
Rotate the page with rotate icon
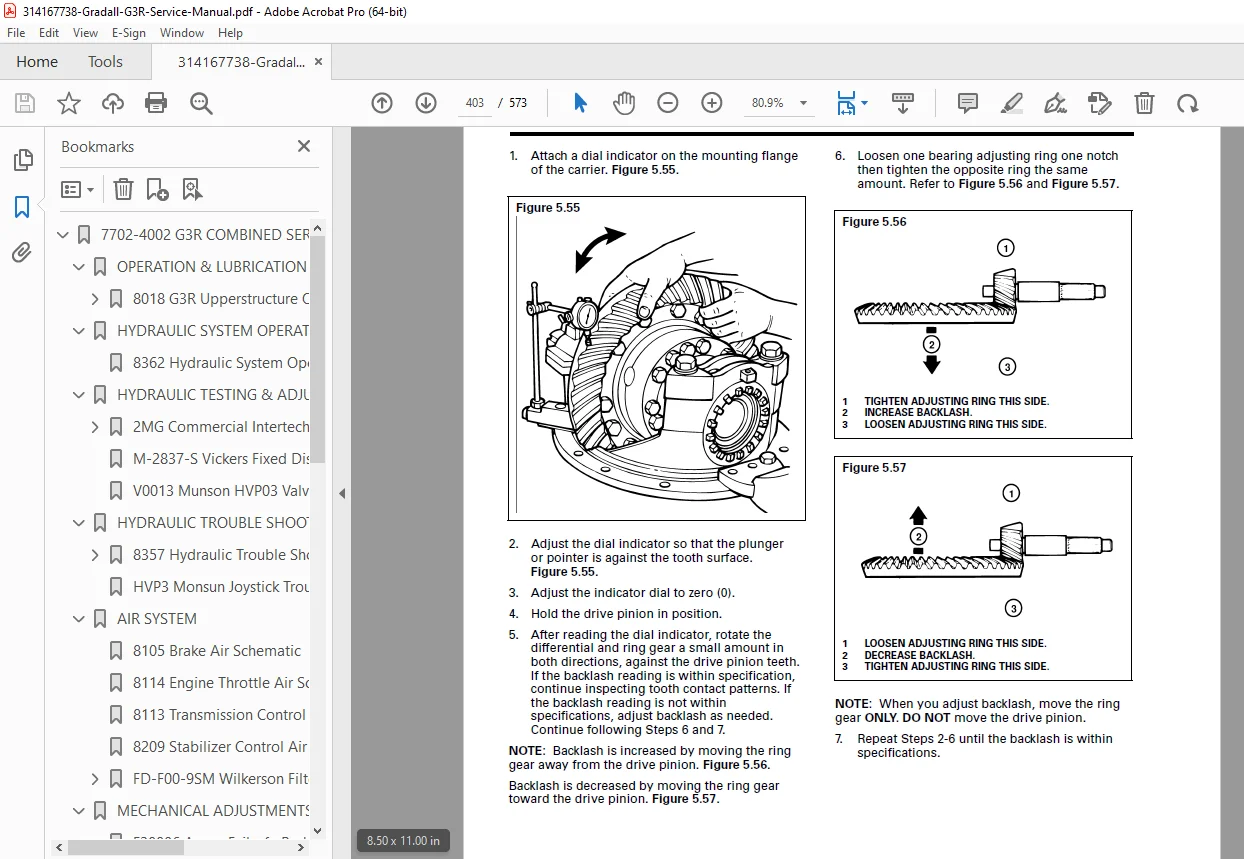pyautogui.click(x=1187, y=103)
